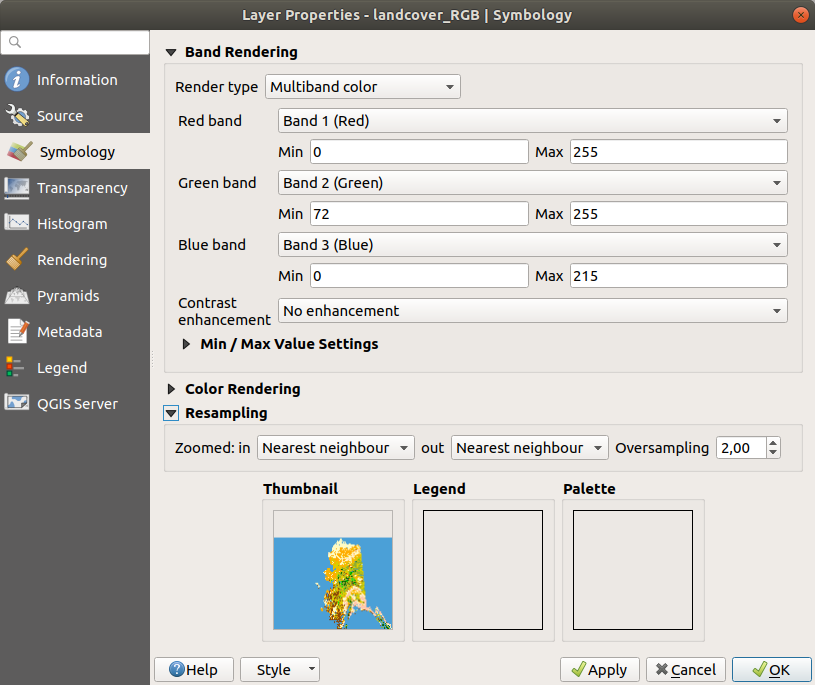This screenshot has width=815, height=685.
Task: Expand the Color Rendering section
Action: pos(171,389)
